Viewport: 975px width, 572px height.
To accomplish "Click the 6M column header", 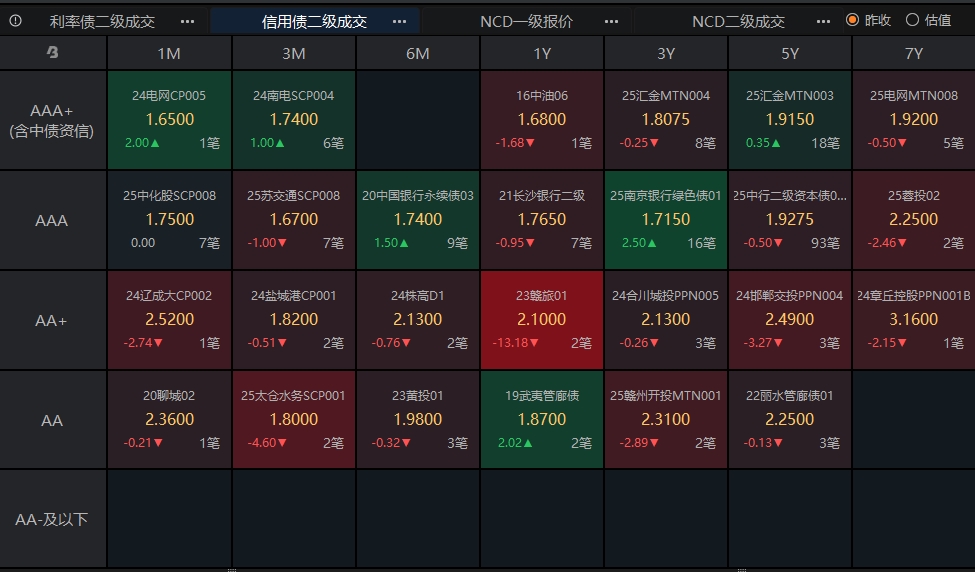I will click(x=418, y=53).
